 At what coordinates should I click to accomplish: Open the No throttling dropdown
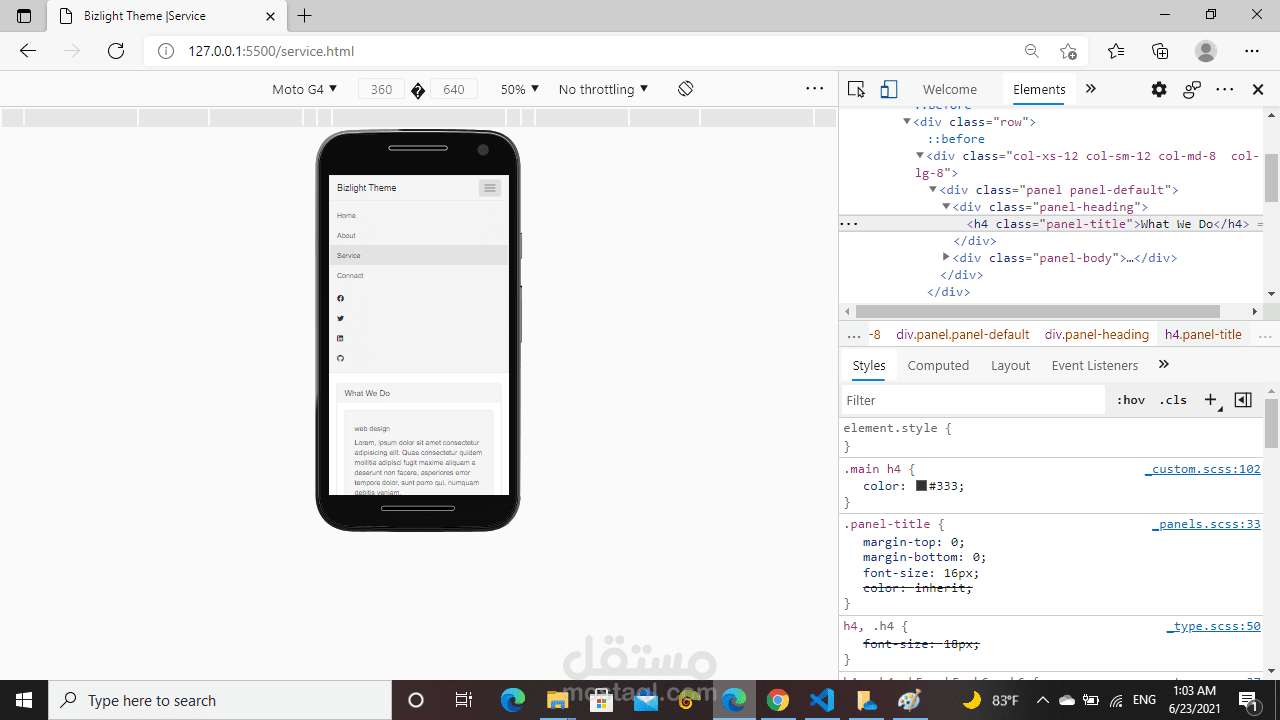603,89
